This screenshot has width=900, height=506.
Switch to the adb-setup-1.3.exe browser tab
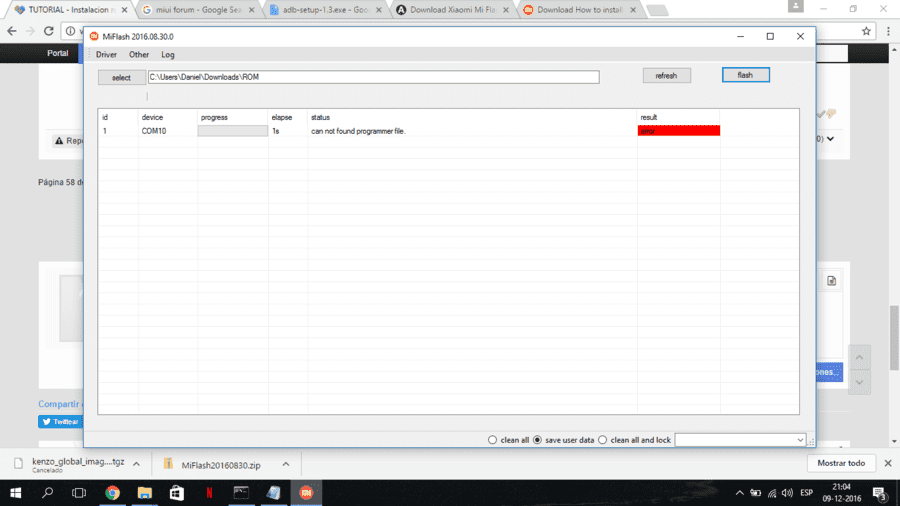(325, 10)
